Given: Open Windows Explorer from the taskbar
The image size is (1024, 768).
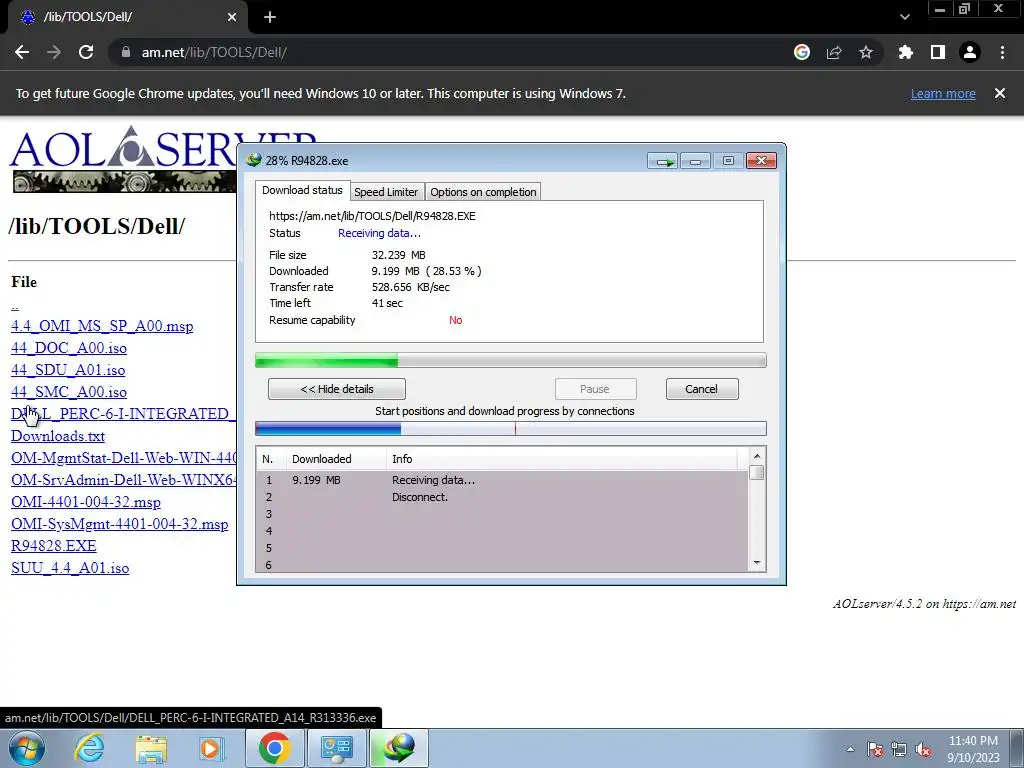Looking at the screenshot, I should tap(151, 748).
